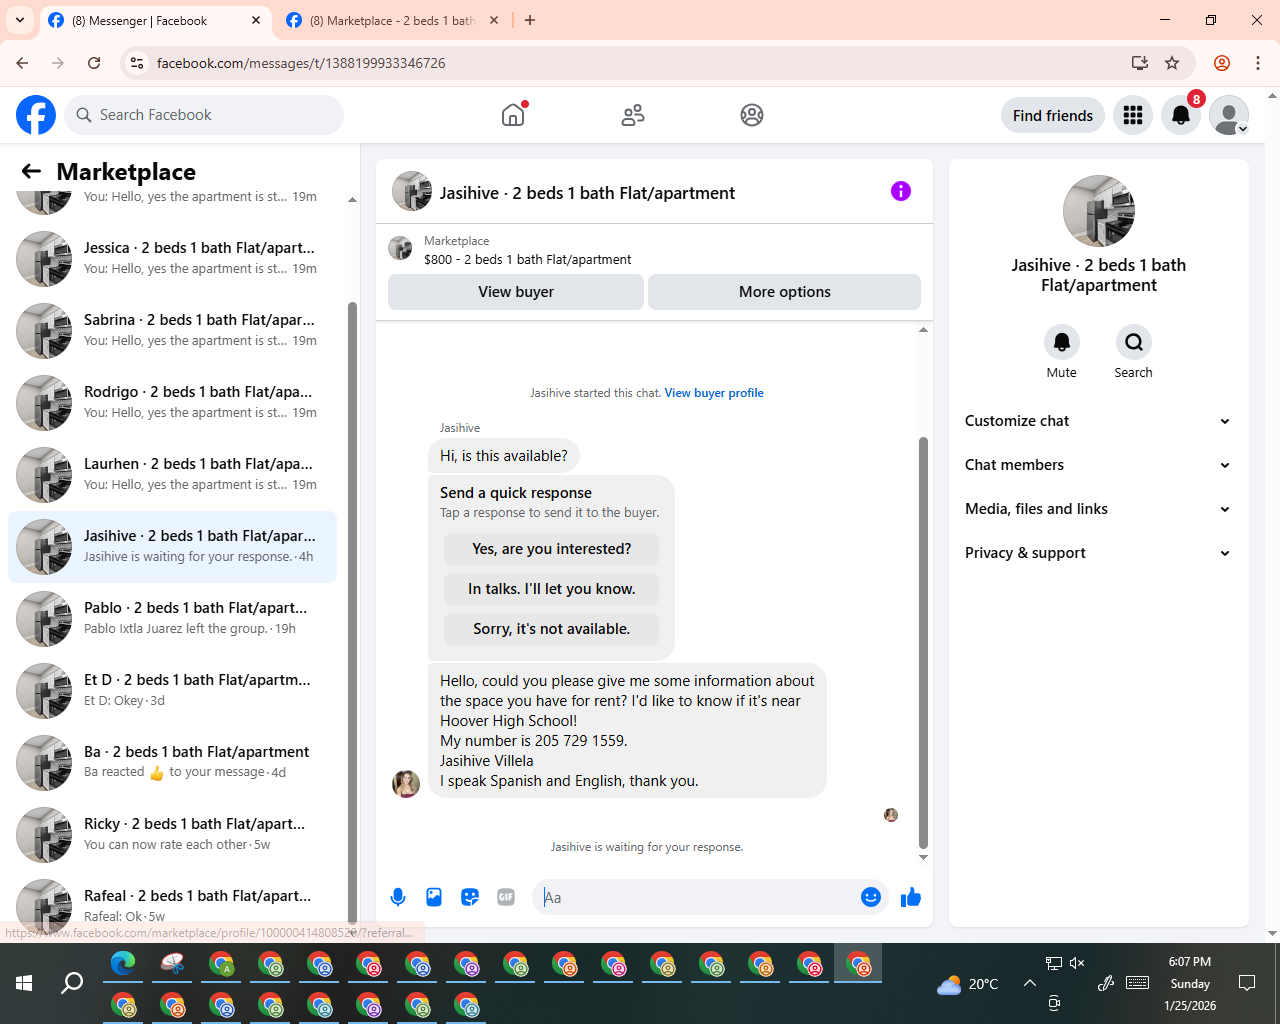Click View buyer button
This screenshot has height=1024, width=1280.
pos(516,292)
